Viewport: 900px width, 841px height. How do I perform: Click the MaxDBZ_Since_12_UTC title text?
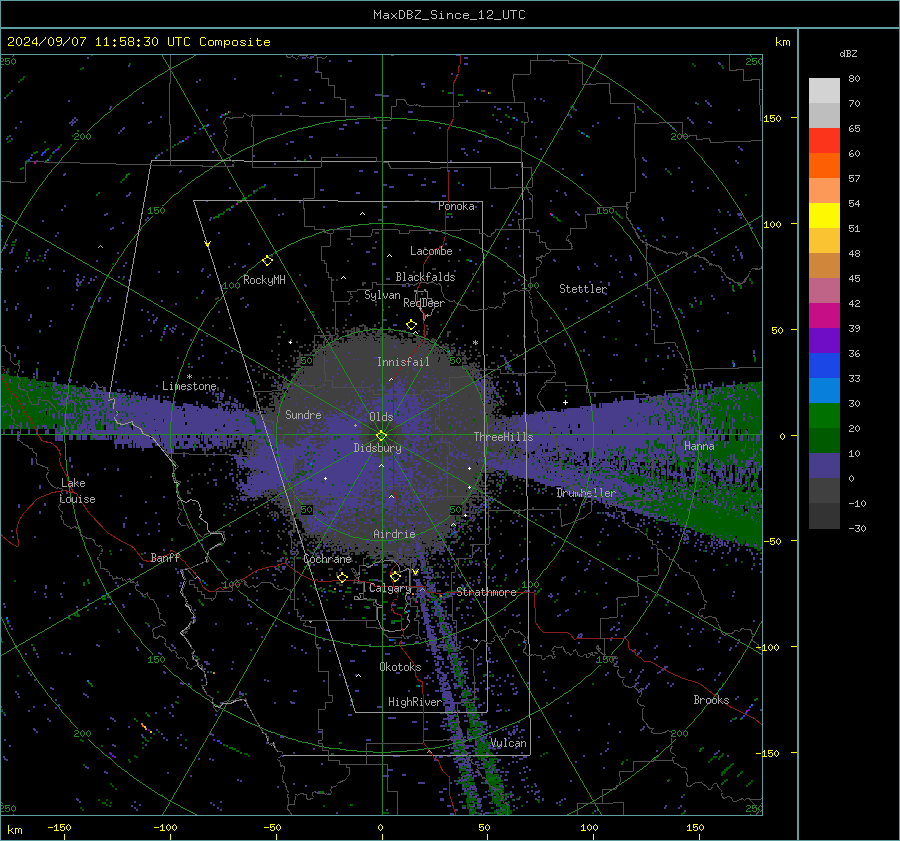(449, 15)
